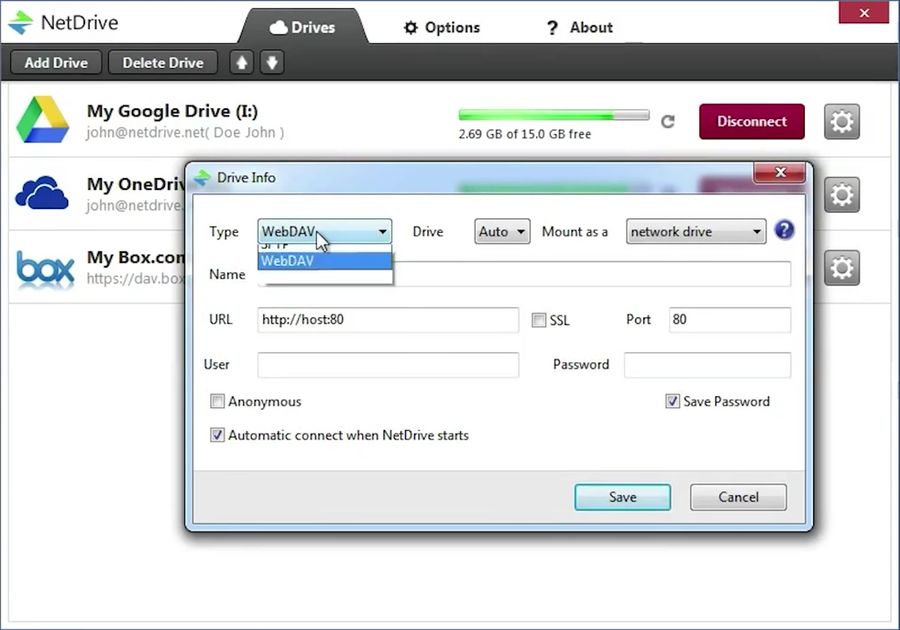Choose WebDAV in the open Type list
The height and width of the screenshot is (630, 900).
325,261
